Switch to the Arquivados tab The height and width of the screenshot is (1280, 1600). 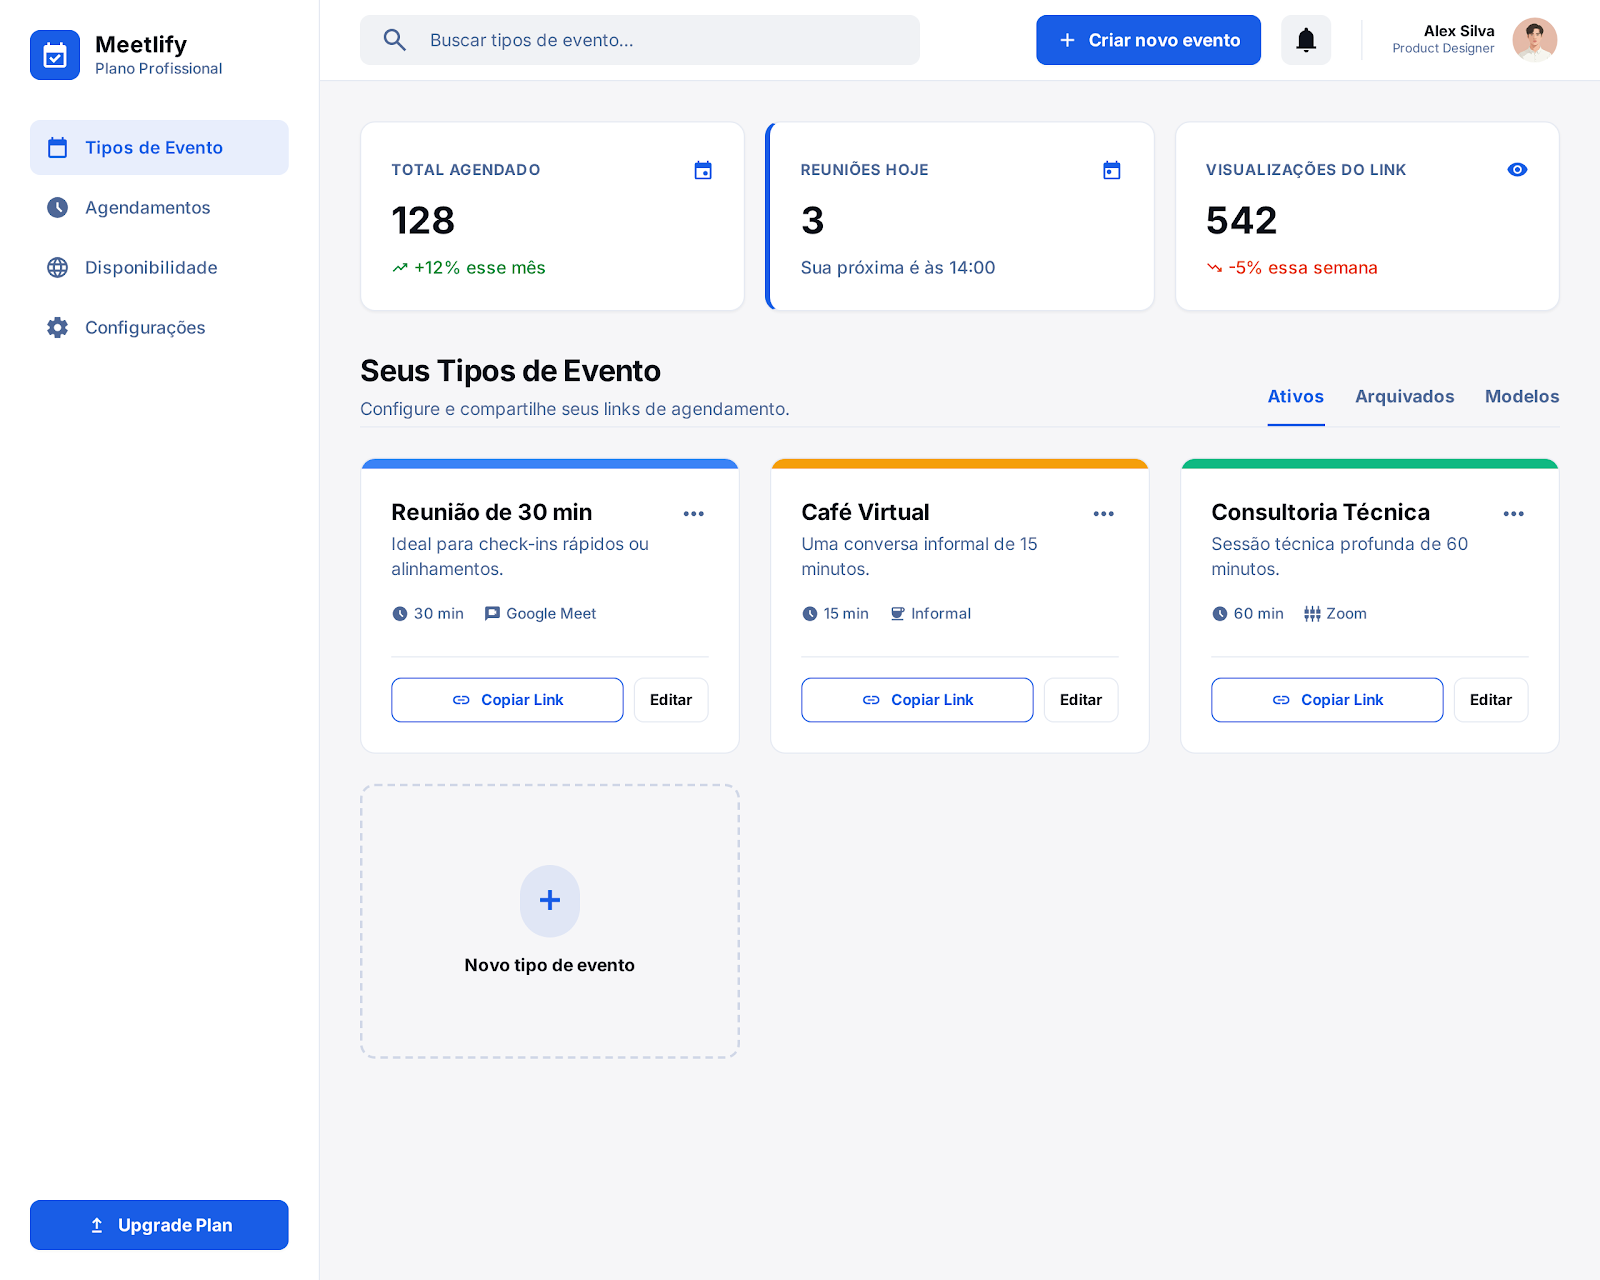pos(1404,397)
